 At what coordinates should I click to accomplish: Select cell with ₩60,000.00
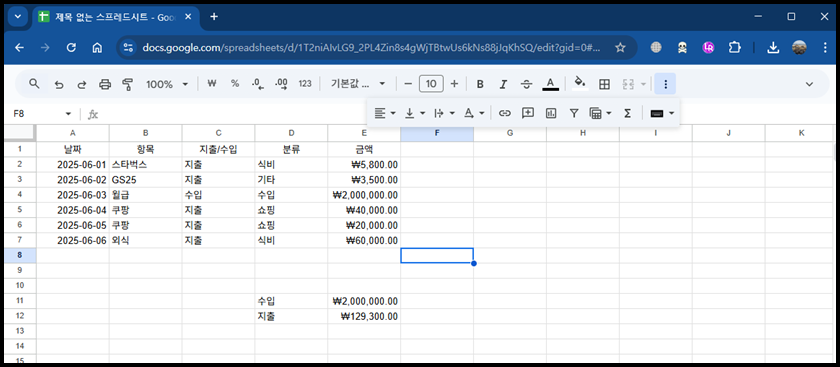coord(364,241)
